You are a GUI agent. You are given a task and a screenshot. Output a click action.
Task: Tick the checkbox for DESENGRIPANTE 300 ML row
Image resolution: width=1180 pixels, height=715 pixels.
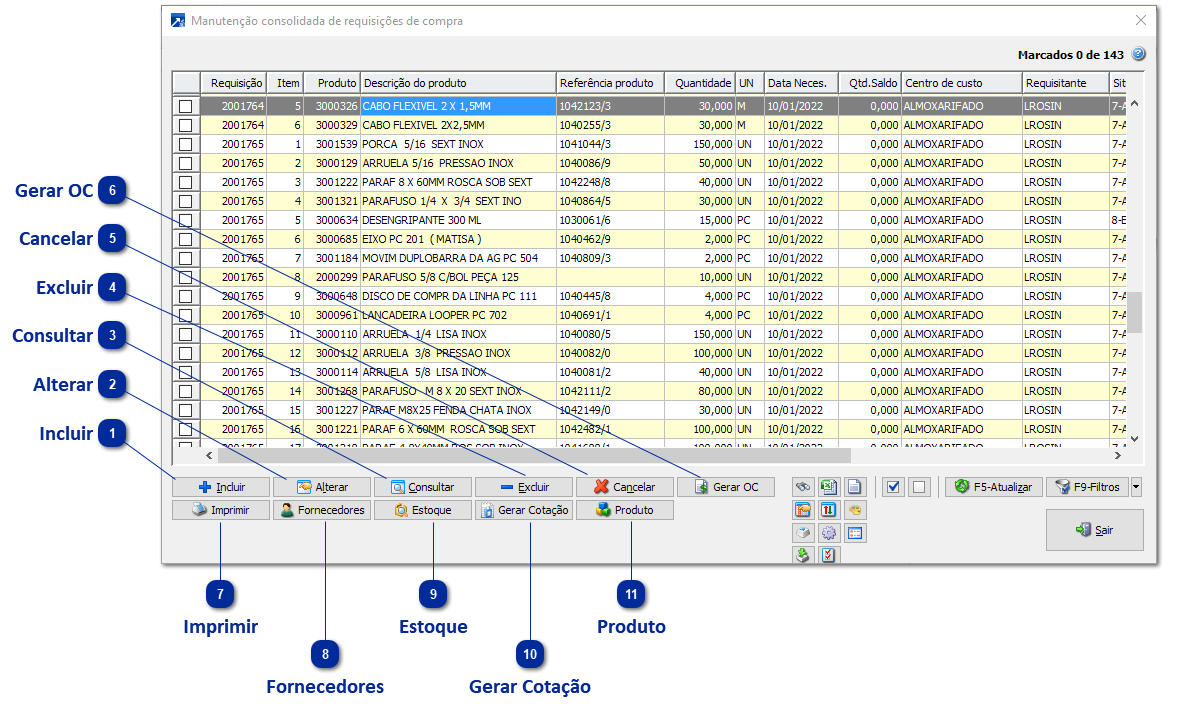tap(185, 220)
